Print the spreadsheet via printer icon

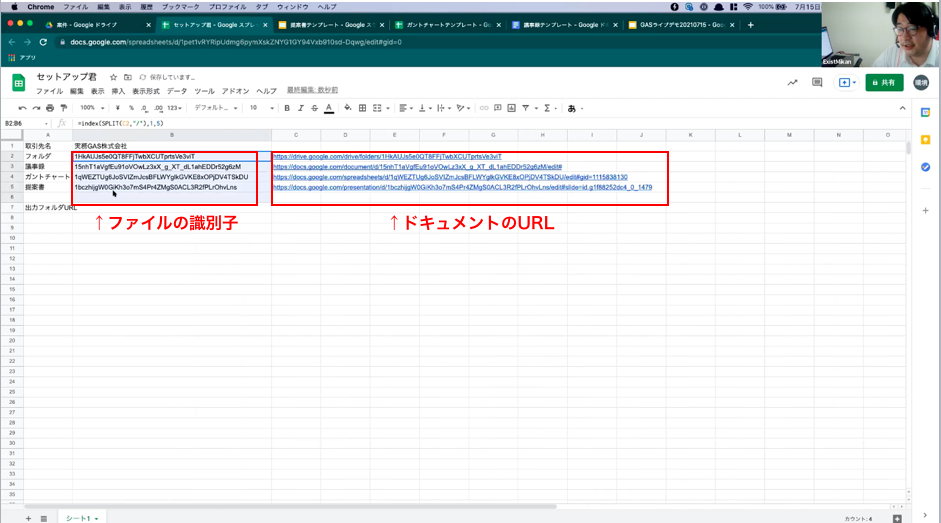click(x=50, y=108)
